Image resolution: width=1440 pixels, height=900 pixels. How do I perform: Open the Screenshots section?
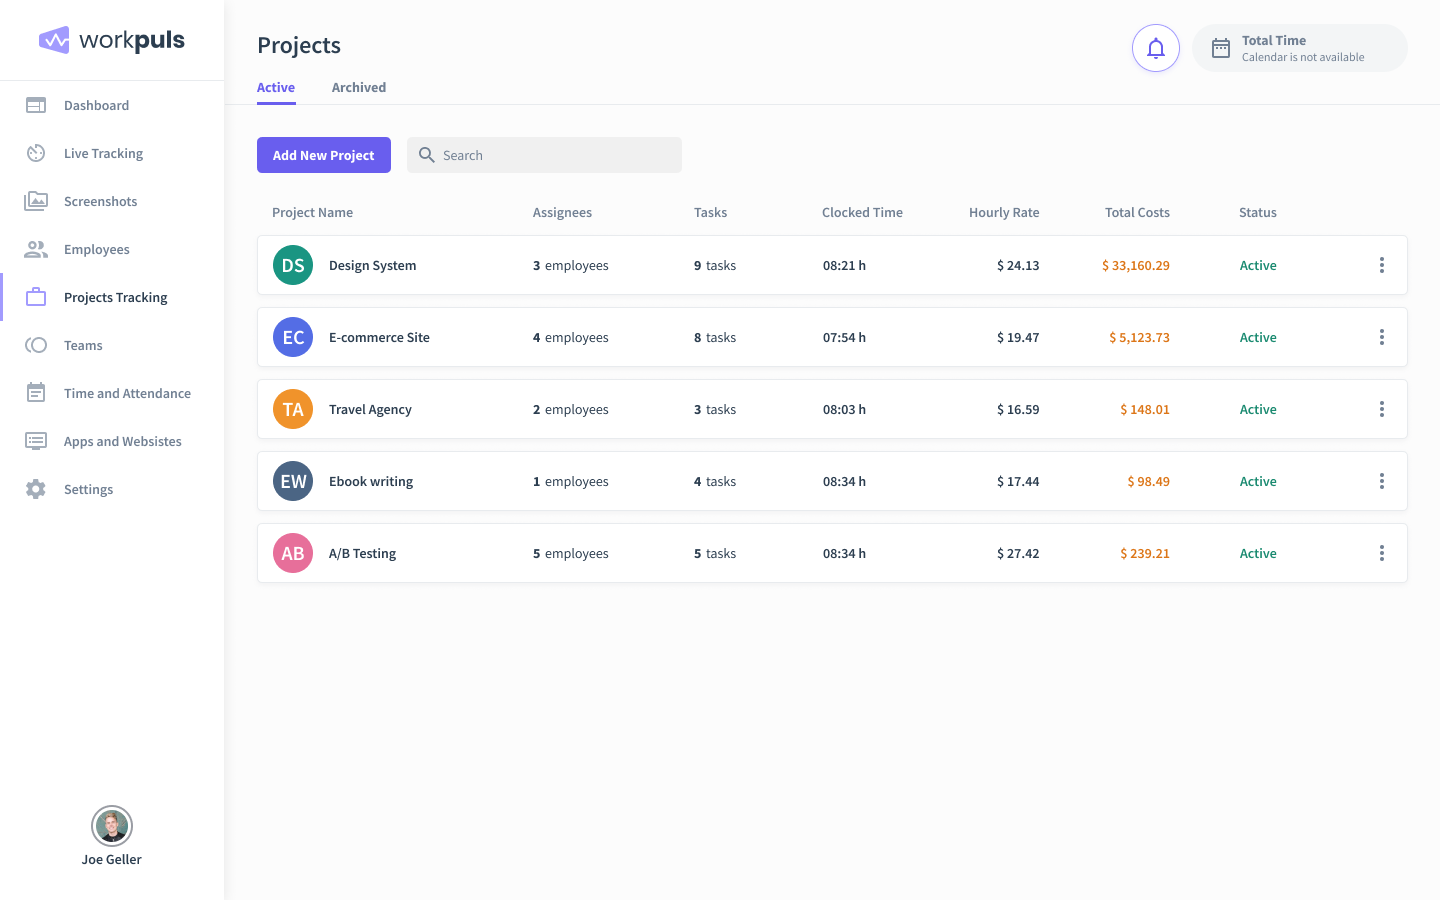tap(36, 201)
